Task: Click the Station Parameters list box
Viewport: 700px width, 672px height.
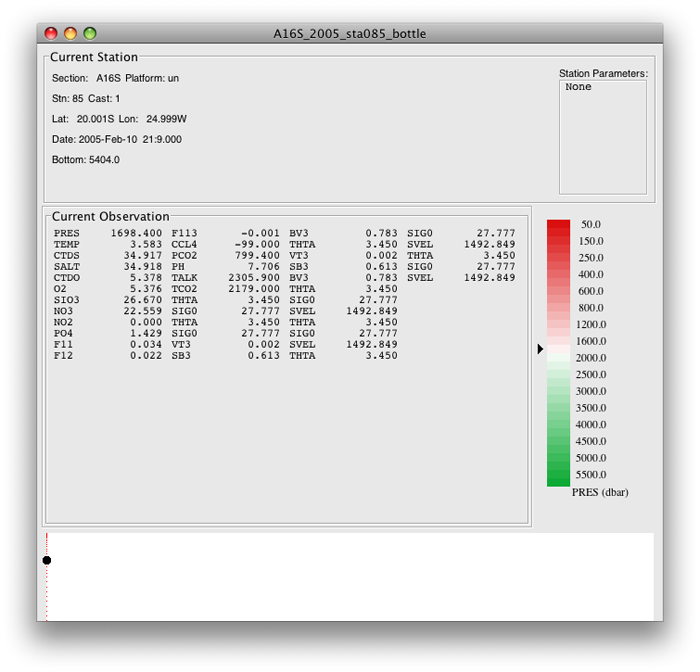Action: [603, 138]
